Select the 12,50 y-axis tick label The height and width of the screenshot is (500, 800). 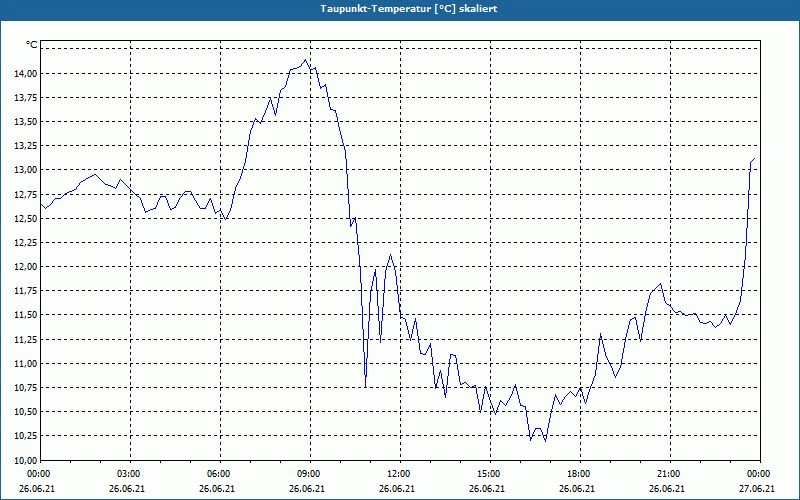(x=24, y=218)
